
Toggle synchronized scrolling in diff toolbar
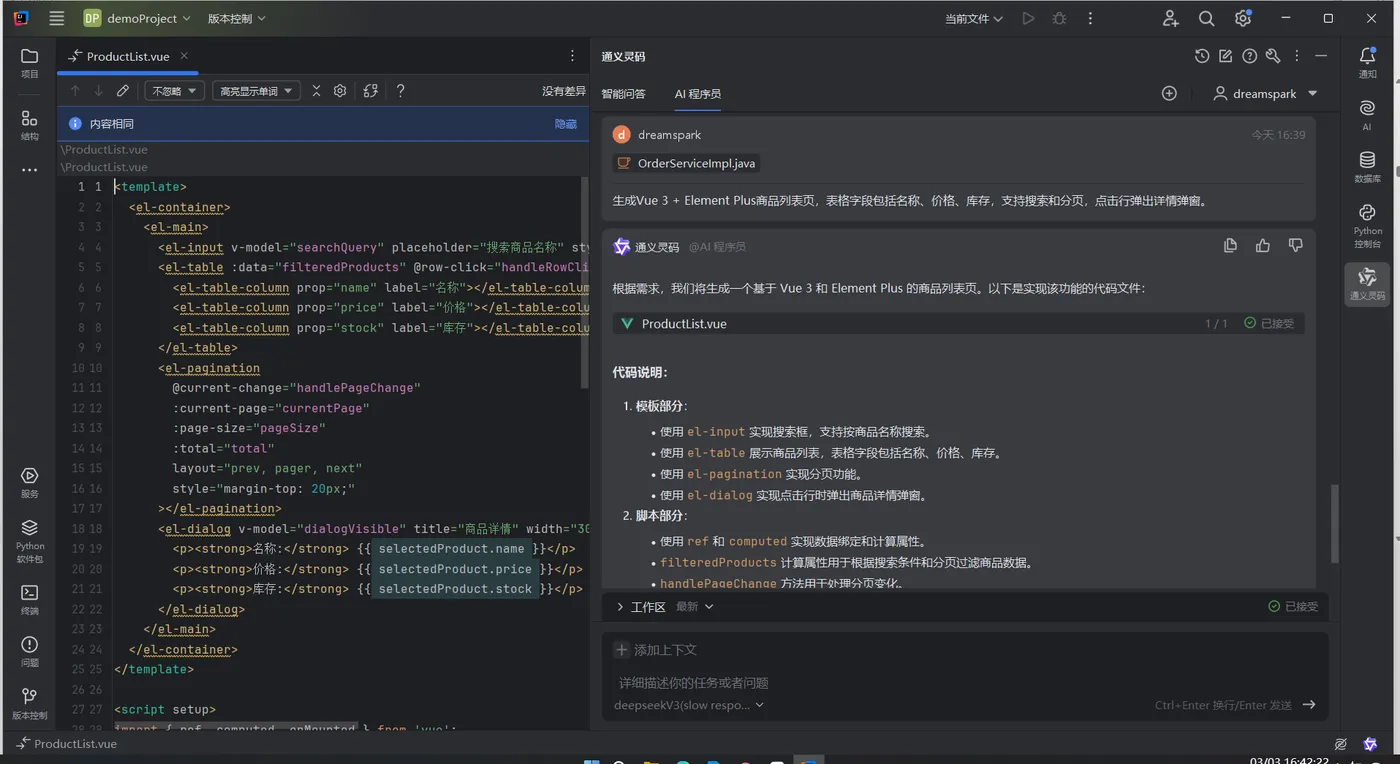(x=371, y=91)
